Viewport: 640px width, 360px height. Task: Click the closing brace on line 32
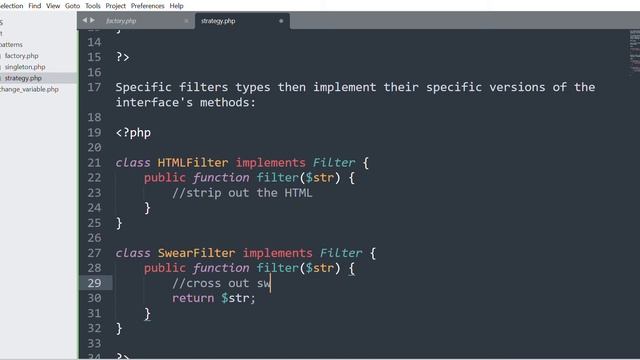[119, 328]
